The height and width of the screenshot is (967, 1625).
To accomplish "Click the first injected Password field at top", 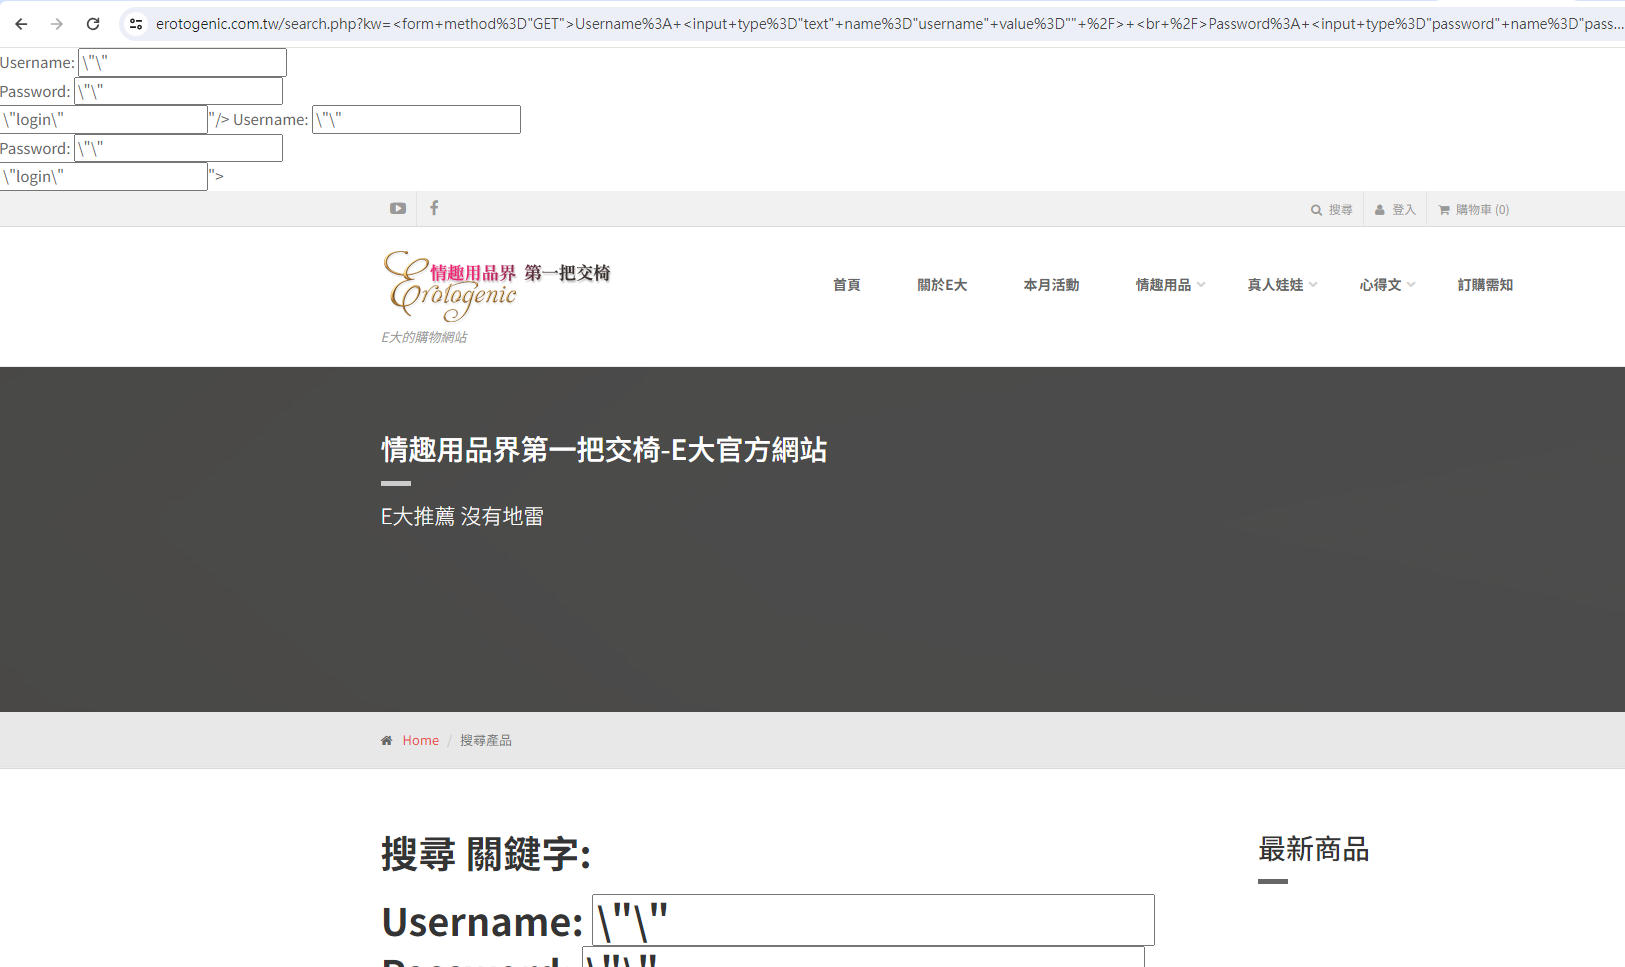I will pyautogui.click(x=178, y=91).
